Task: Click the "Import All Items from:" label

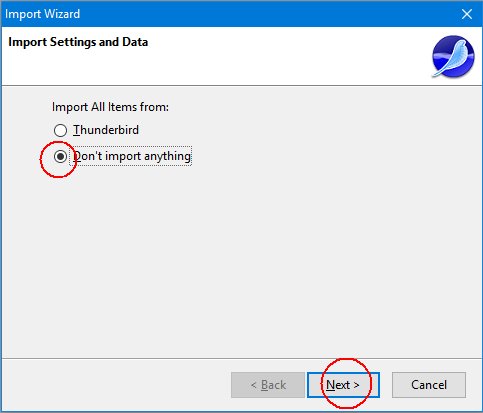Action: pos(110,107)
